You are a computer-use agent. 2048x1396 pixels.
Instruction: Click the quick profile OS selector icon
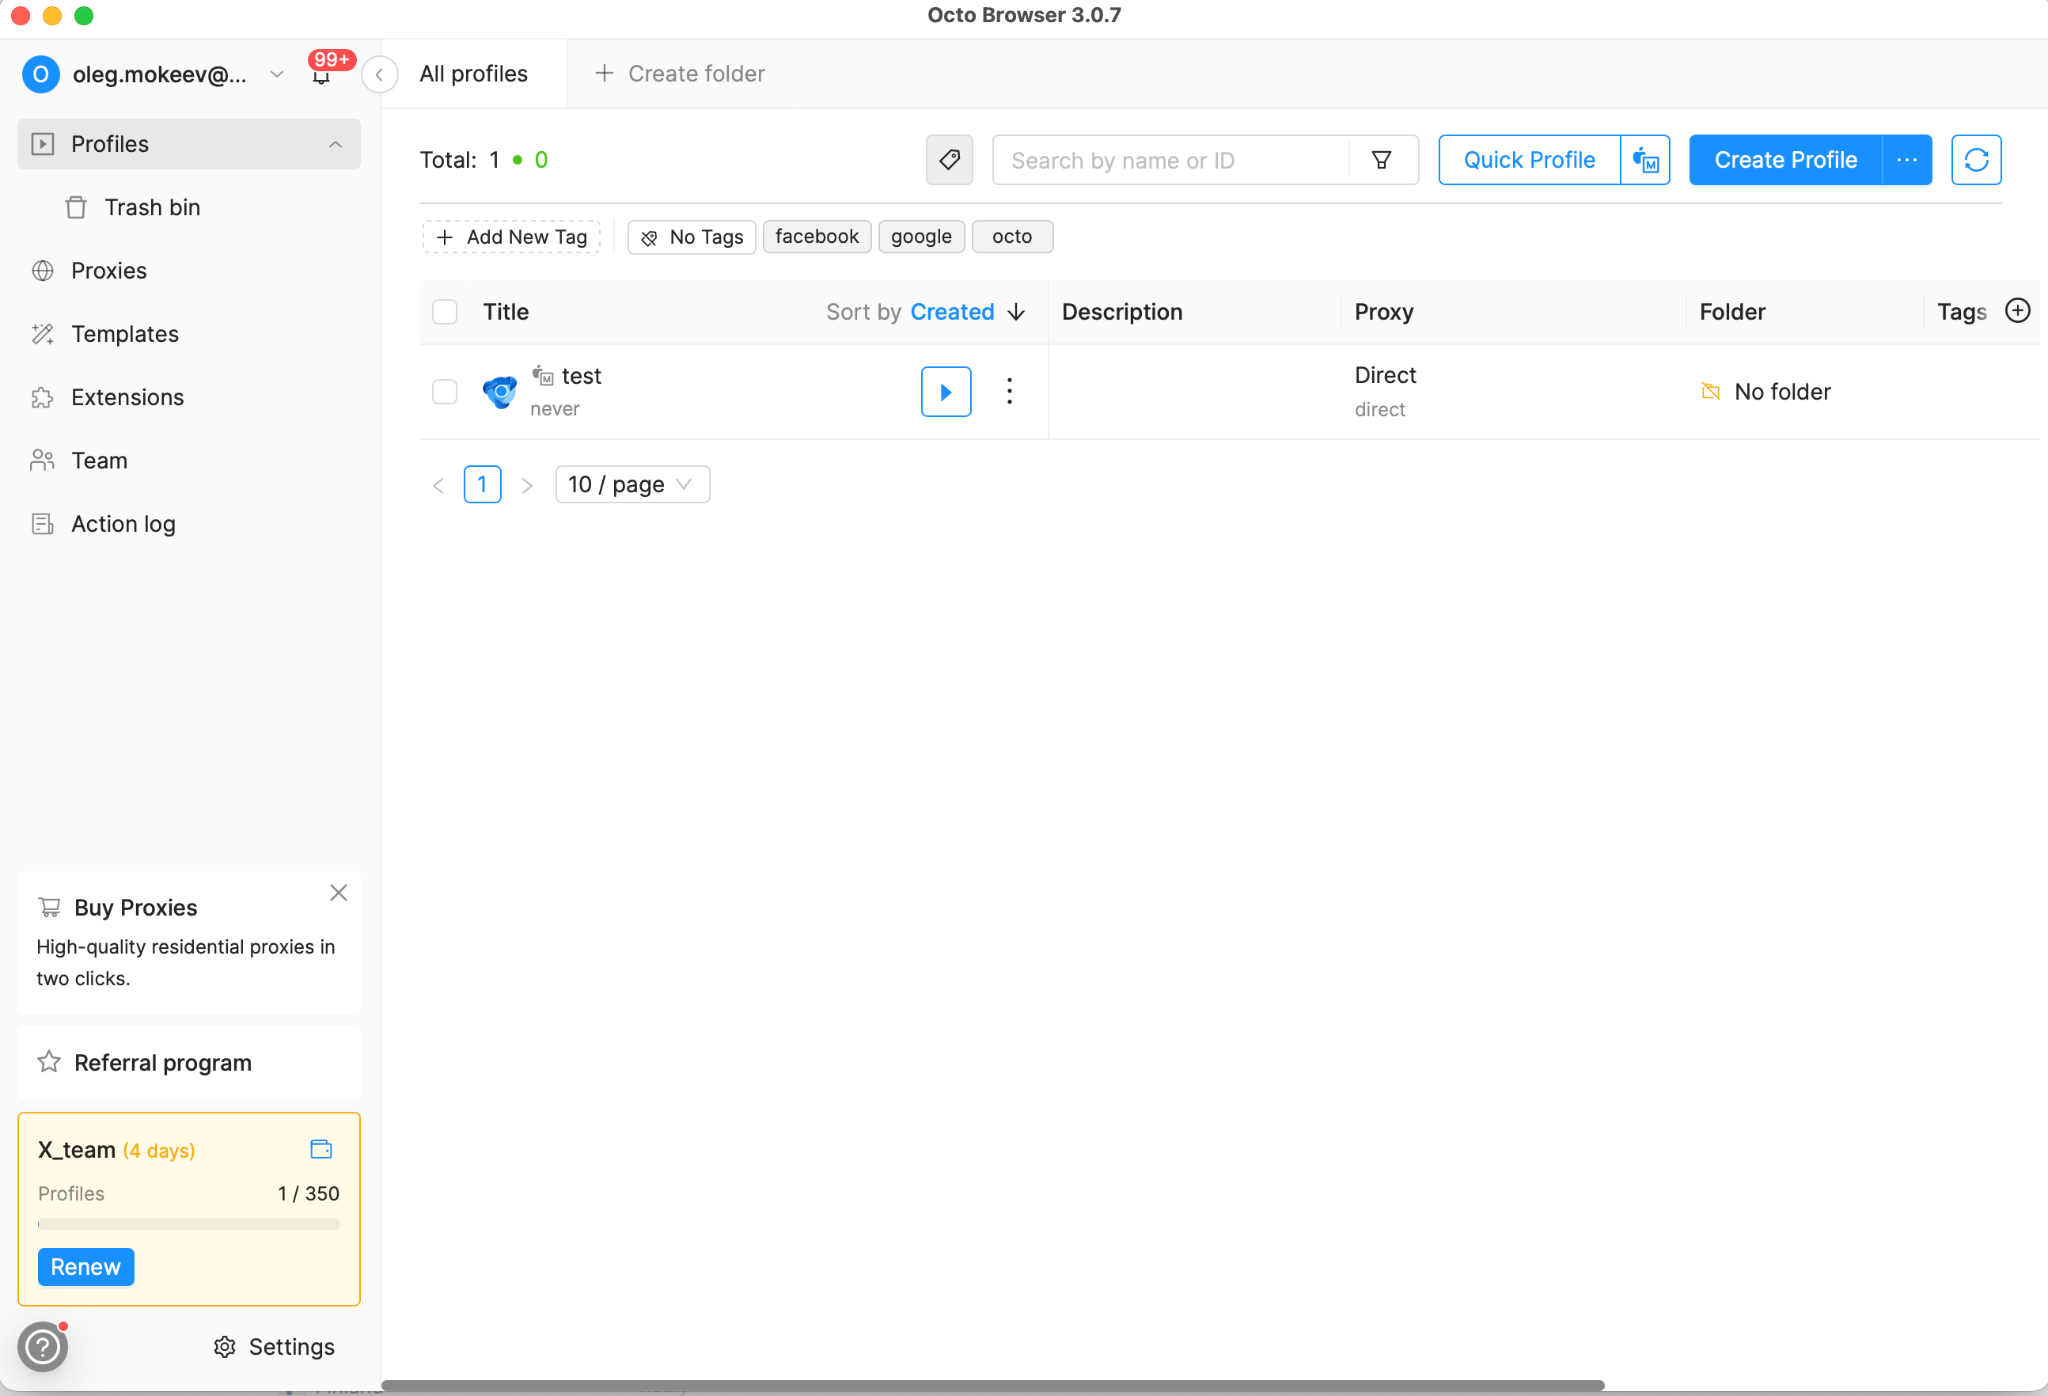click(x=1645, y=160)
